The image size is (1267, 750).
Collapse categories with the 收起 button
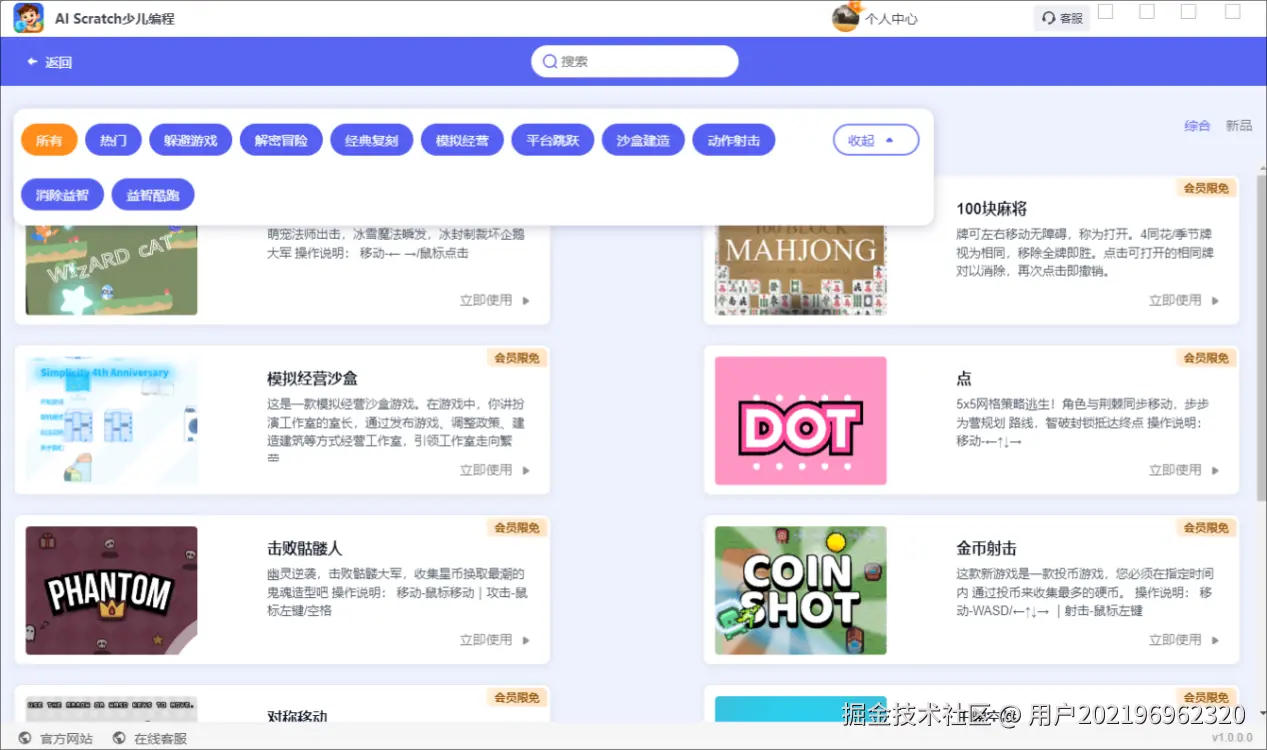[876, 140]
